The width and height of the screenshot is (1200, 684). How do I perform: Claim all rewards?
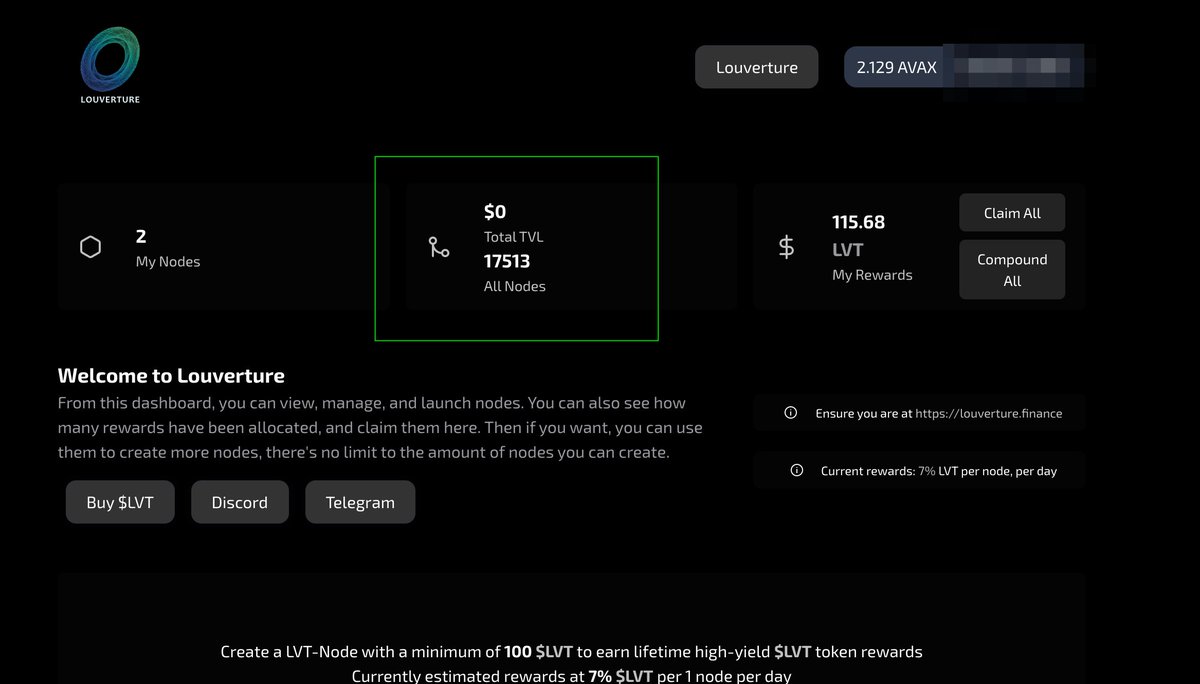[x=1012, y=213]
